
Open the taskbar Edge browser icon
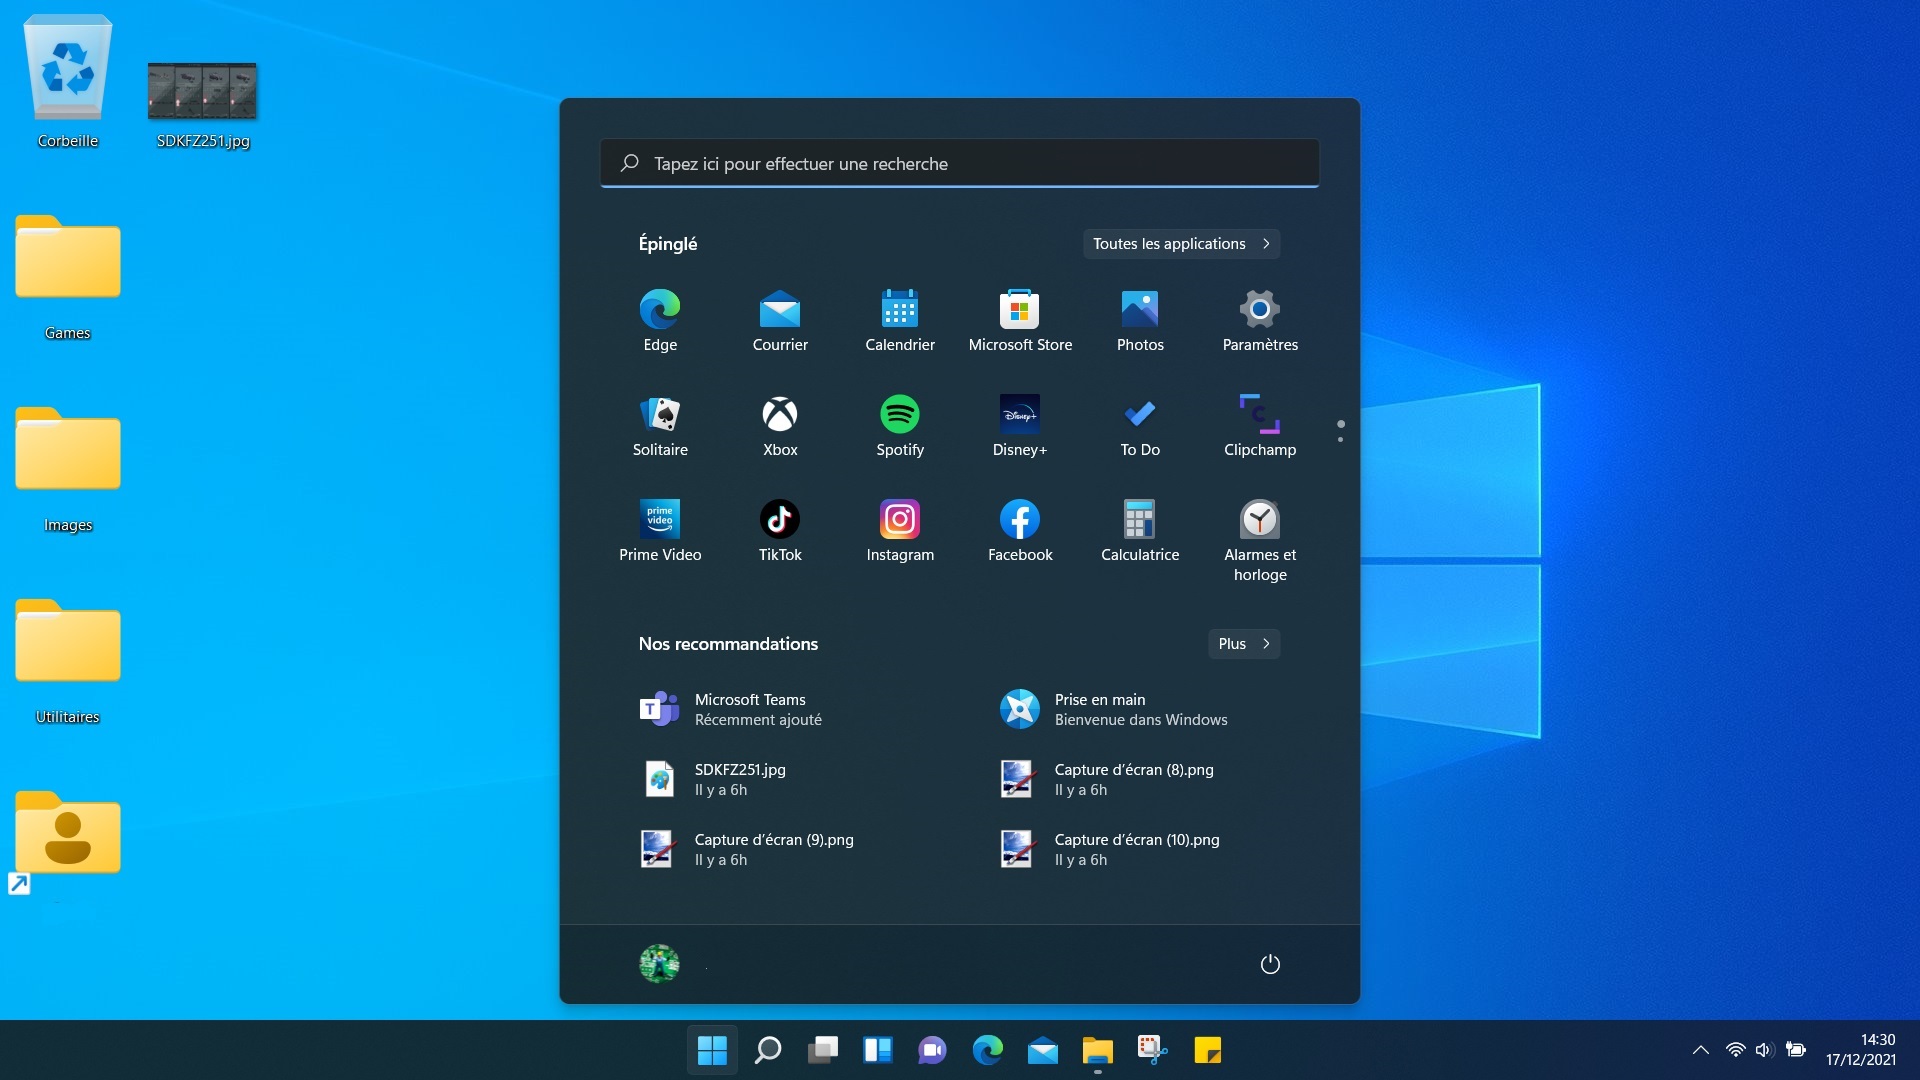tap(987, 1050)
